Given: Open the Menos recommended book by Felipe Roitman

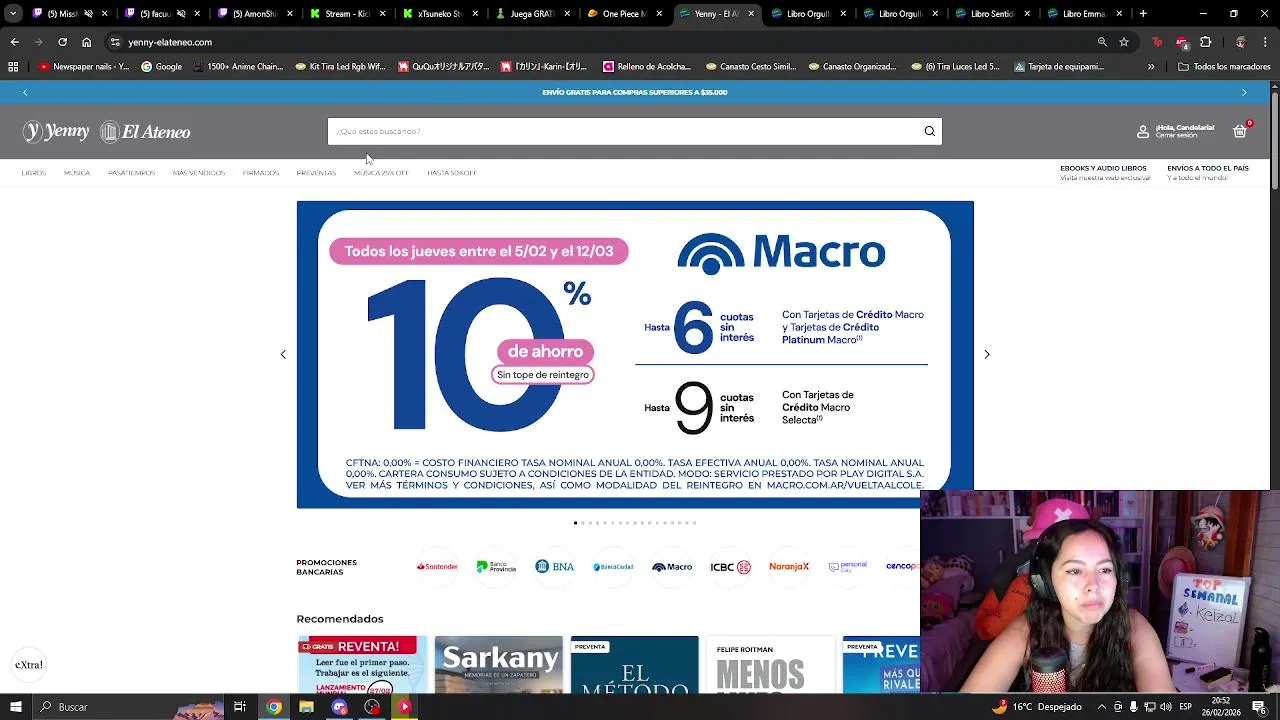Looking at the screenshot, I should click(770, 664).
